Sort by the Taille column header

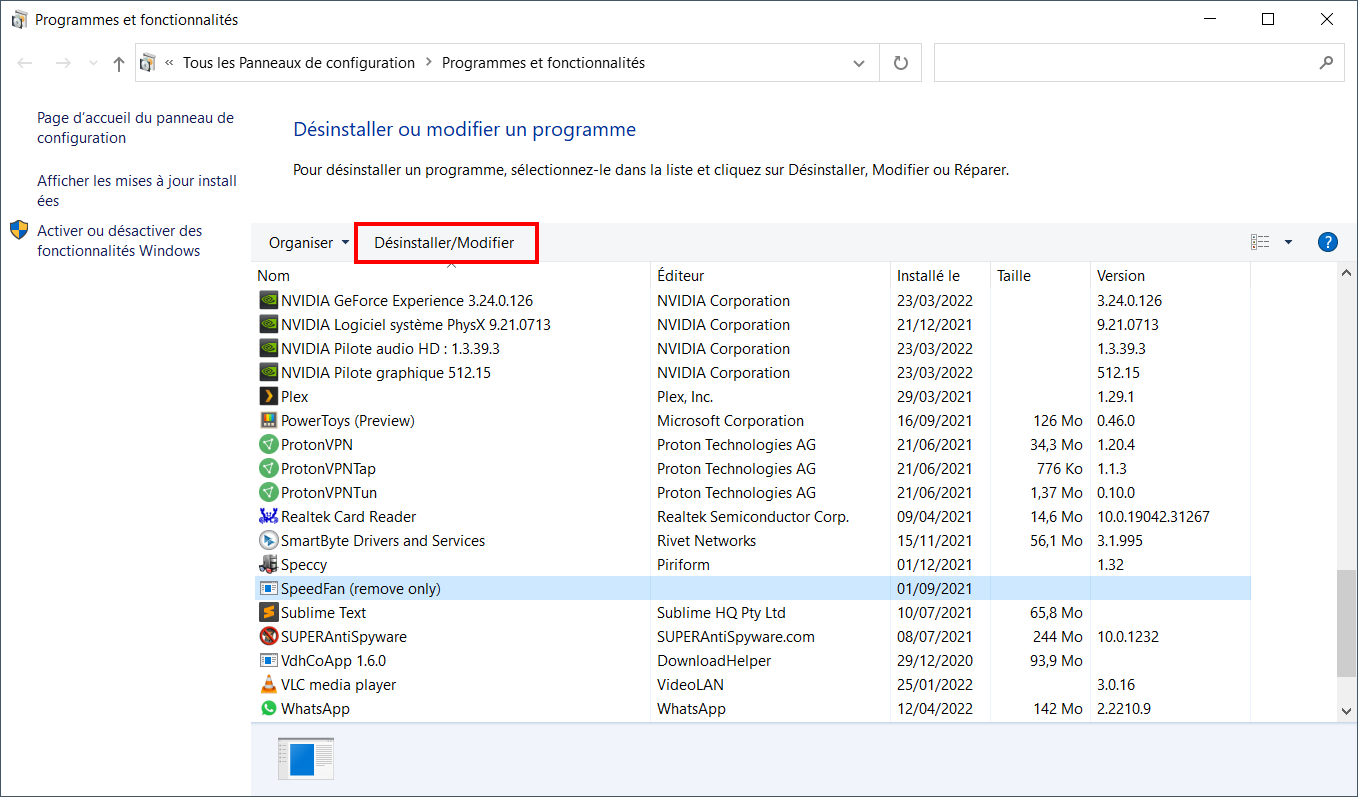(1040, 276)
